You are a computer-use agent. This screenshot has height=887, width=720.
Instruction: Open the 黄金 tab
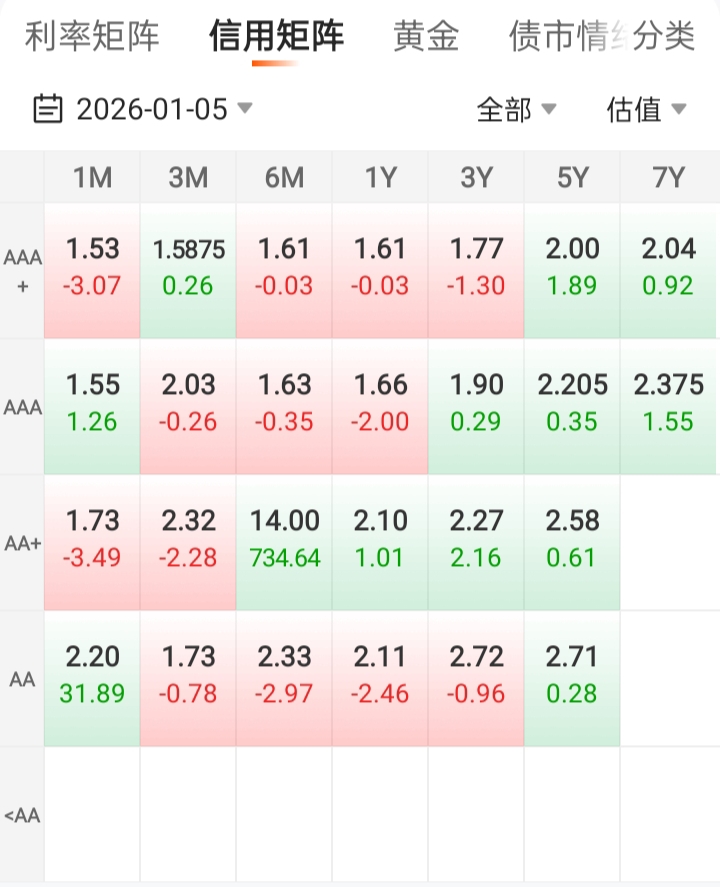(x=426, y=37)
